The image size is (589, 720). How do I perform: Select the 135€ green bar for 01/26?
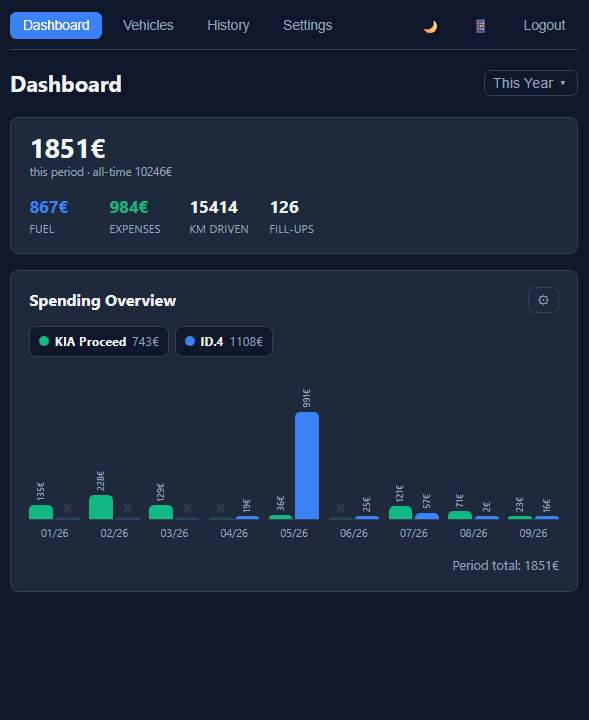pos(41,512)
